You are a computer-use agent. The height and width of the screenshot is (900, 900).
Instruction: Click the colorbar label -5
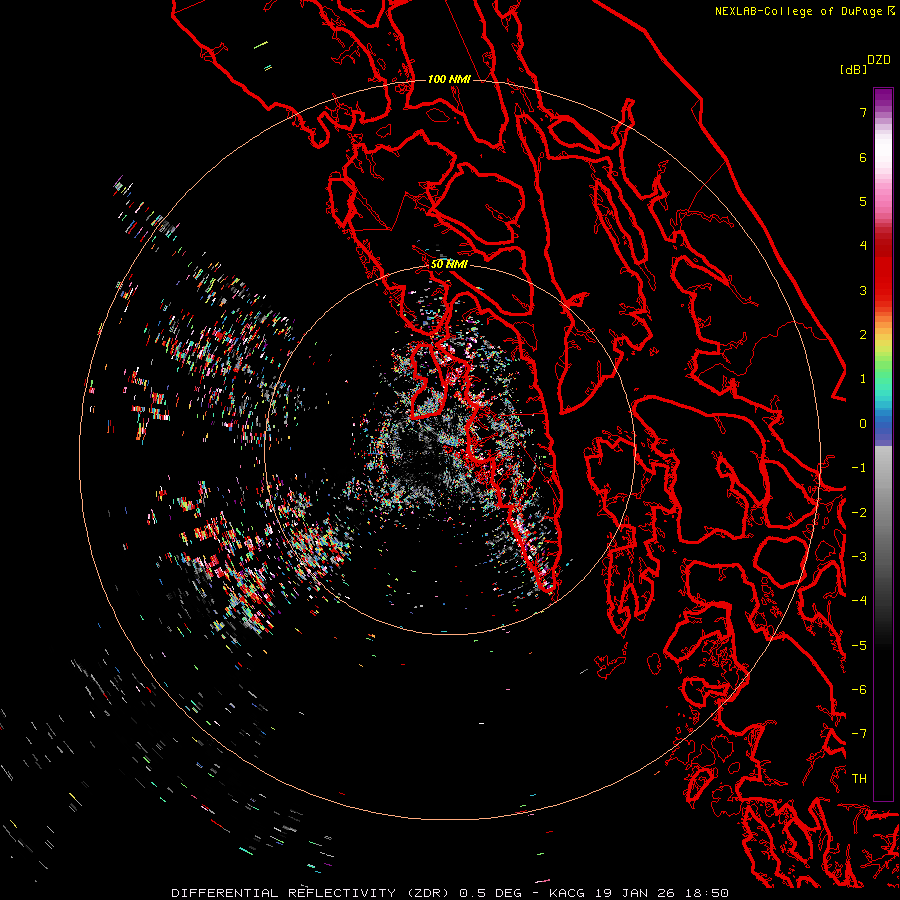(859, 646)
